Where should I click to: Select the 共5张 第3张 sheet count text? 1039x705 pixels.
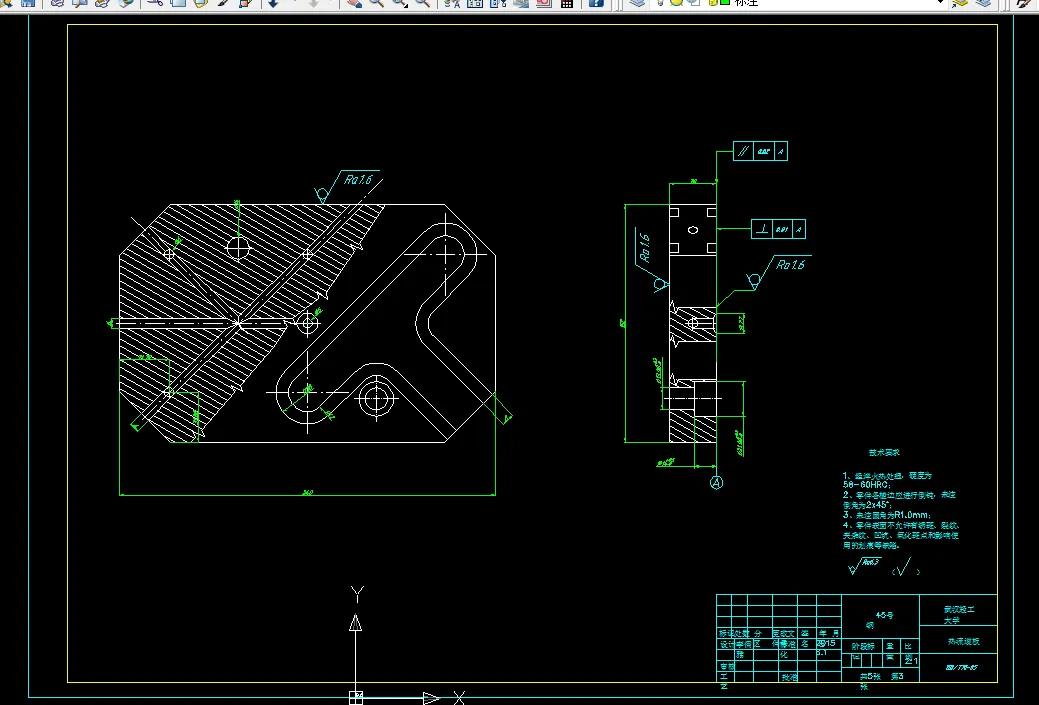coord(881,680)
